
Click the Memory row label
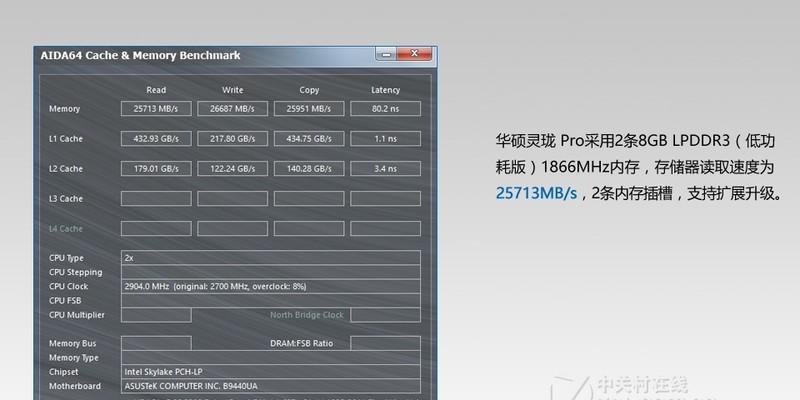pyautogui.click(x=64, y=109)
